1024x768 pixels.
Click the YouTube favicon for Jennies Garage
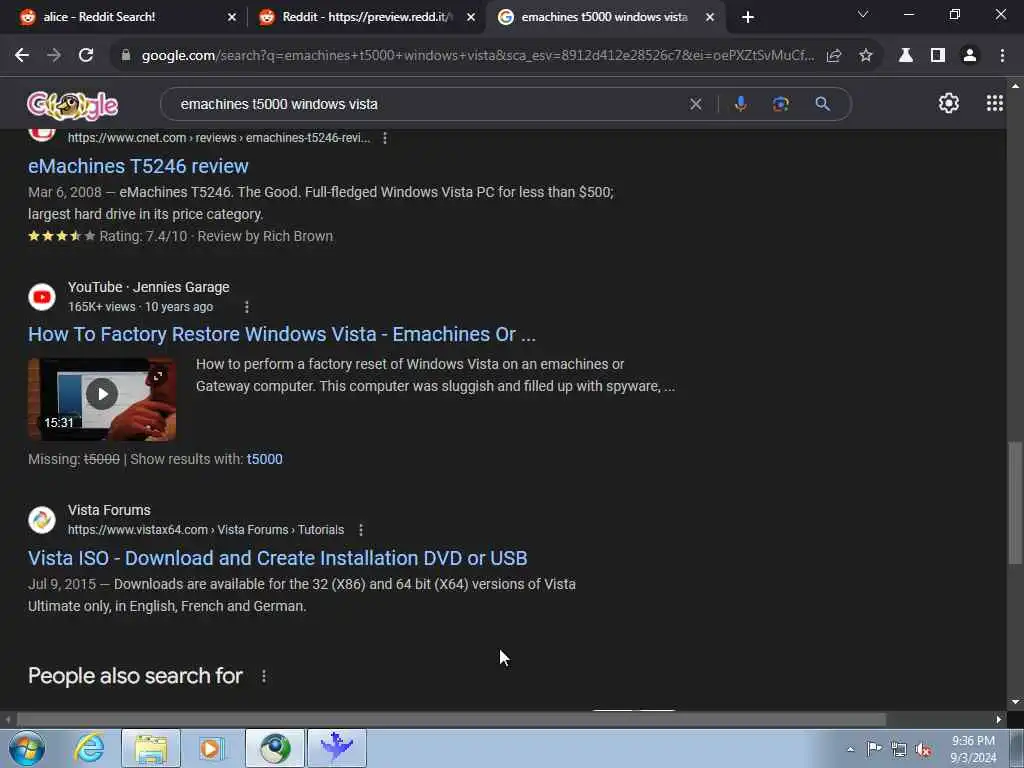click(x=42, y=297)
